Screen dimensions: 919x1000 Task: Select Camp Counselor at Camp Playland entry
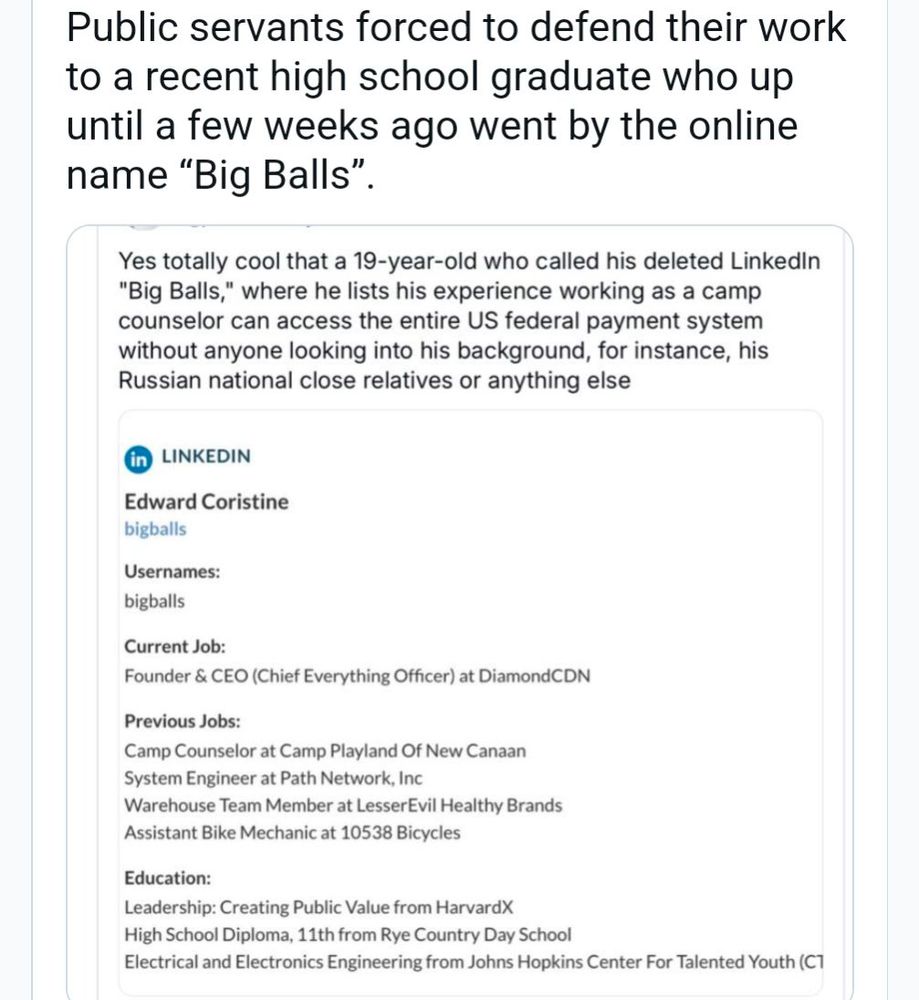tap(325, 750)
